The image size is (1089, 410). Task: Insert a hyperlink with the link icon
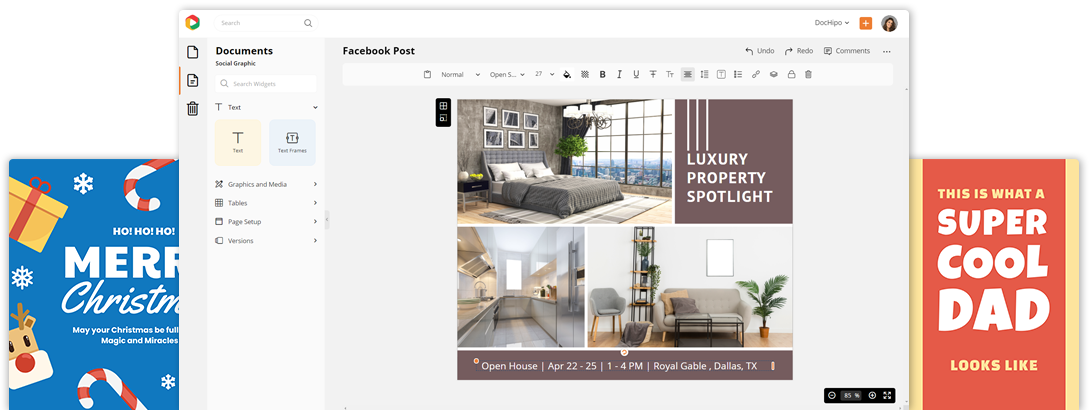pos(756,74)
